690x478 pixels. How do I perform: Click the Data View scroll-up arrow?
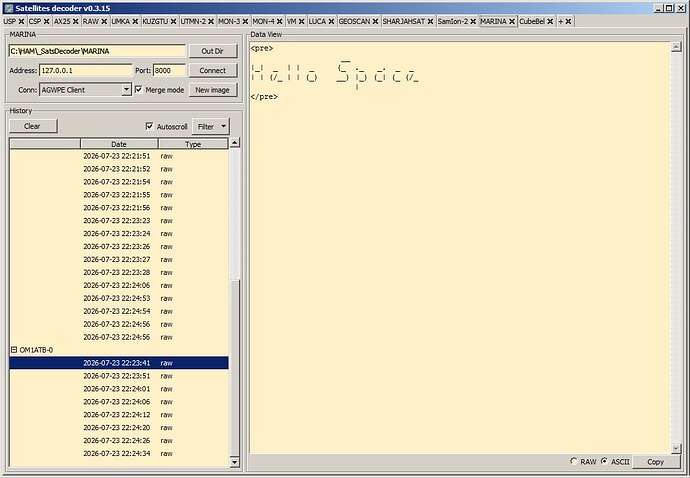click(x=676, y=47)
